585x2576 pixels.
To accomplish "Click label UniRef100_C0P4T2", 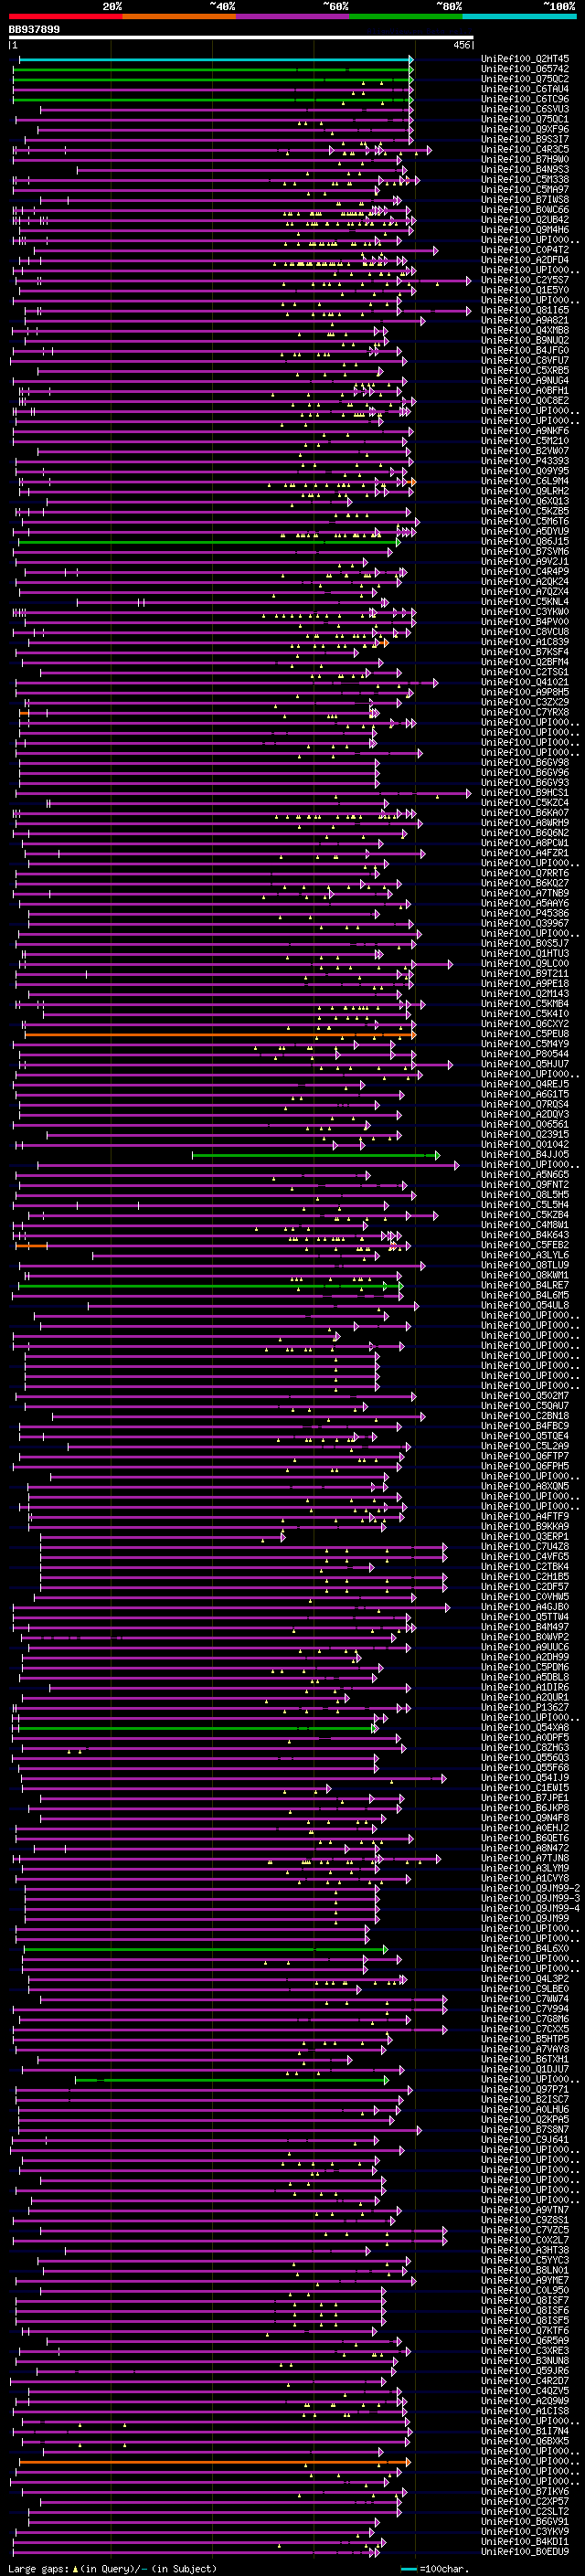I will 525,250.
